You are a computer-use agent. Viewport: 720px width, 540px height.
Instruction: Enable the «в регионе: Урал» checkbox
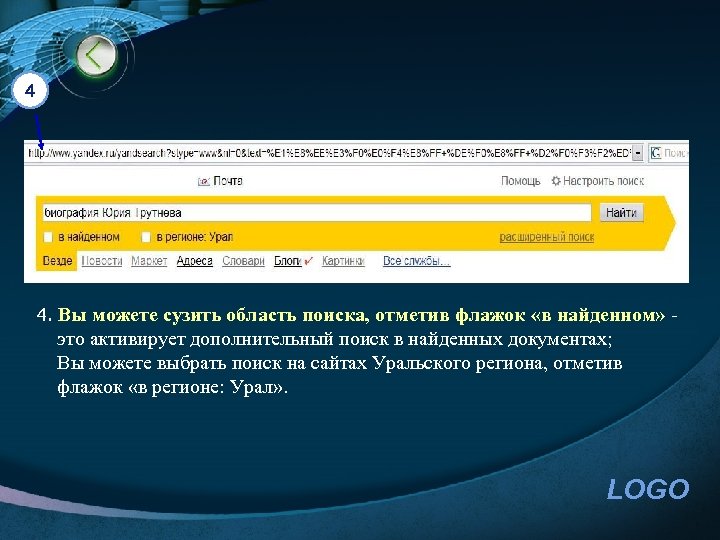[x=146, y=237]
